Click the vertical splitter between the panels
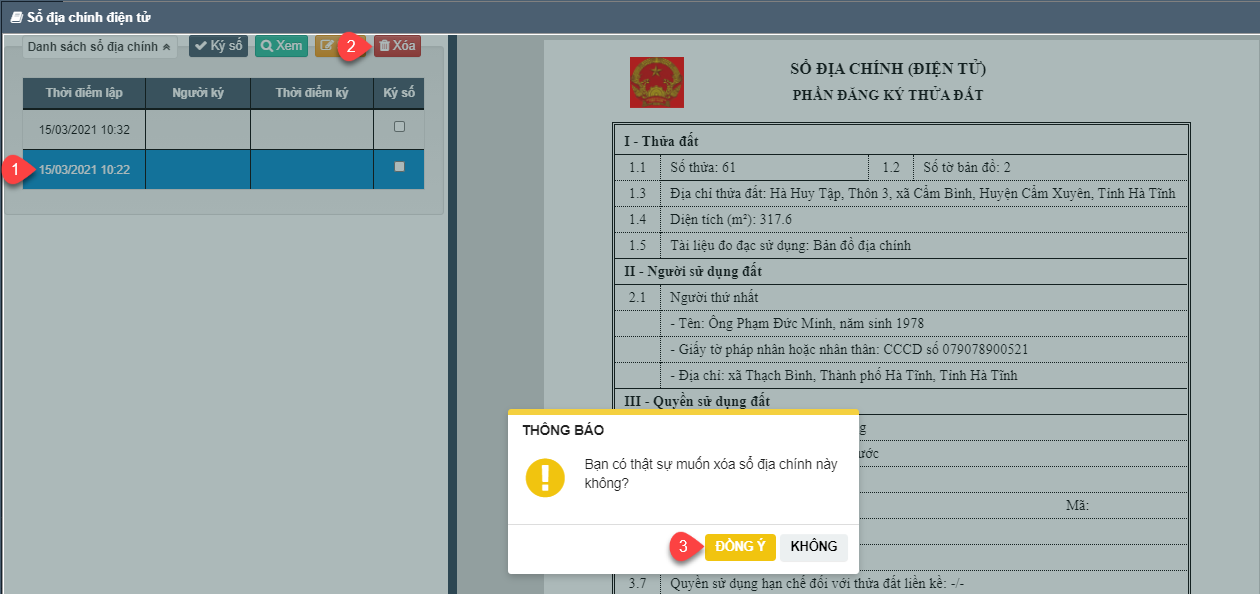Viewport: 1260px width, 594px height. click(x=452, y=300)
